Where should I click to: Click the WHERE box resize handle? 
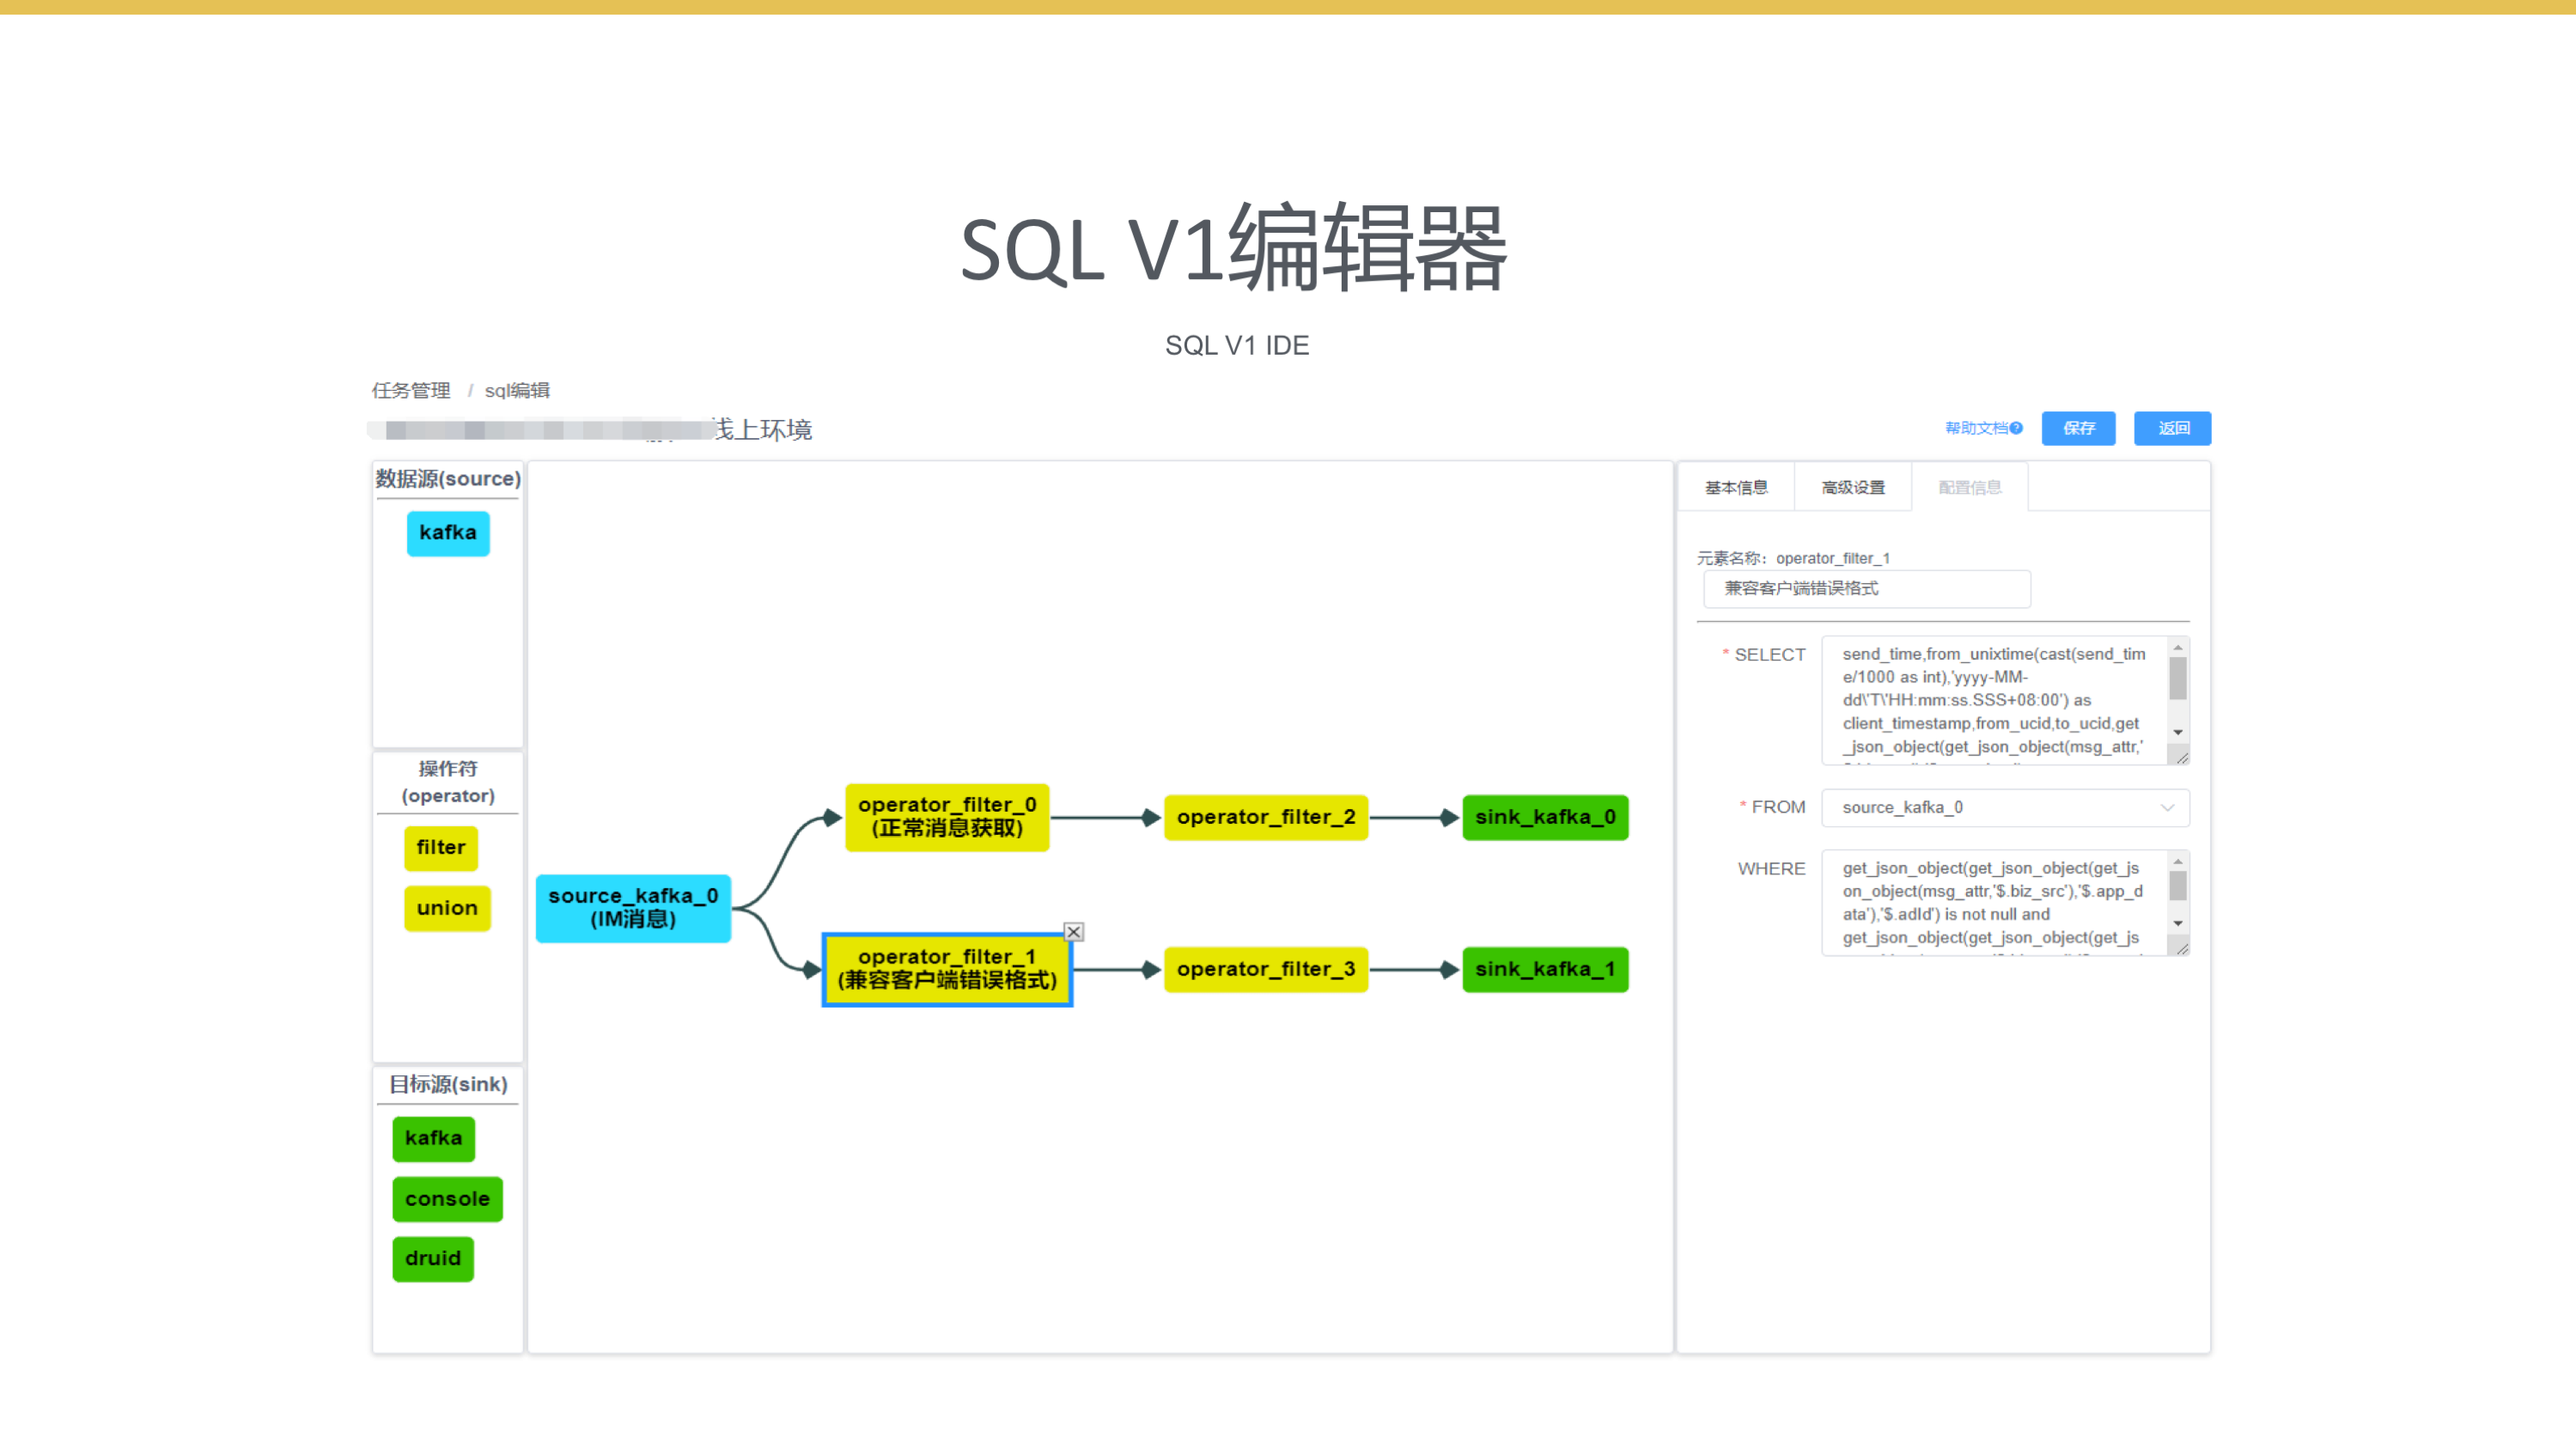(2182, 949)
